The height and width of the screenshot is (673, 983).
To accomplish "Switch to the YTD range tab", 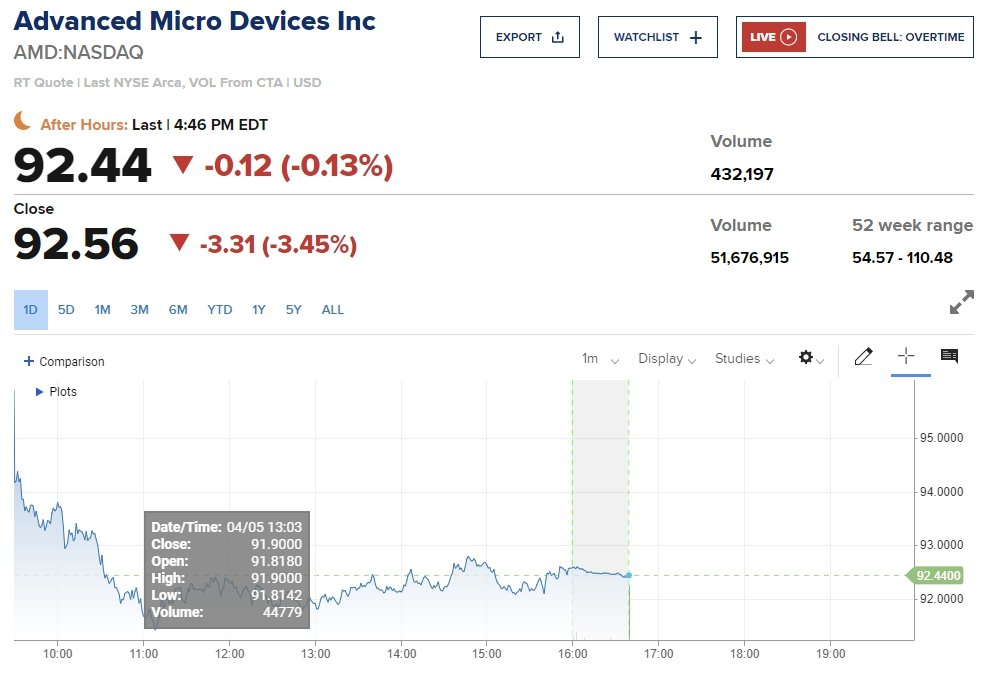I will click(219, 310).
